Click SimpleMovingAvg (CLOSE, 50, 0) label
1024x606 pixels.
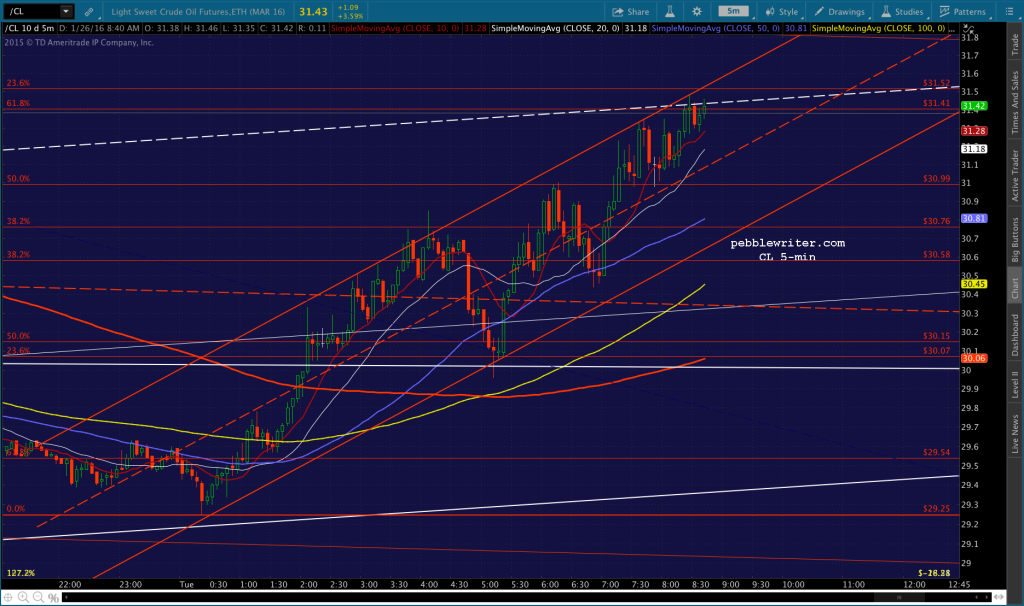(715, 29)
